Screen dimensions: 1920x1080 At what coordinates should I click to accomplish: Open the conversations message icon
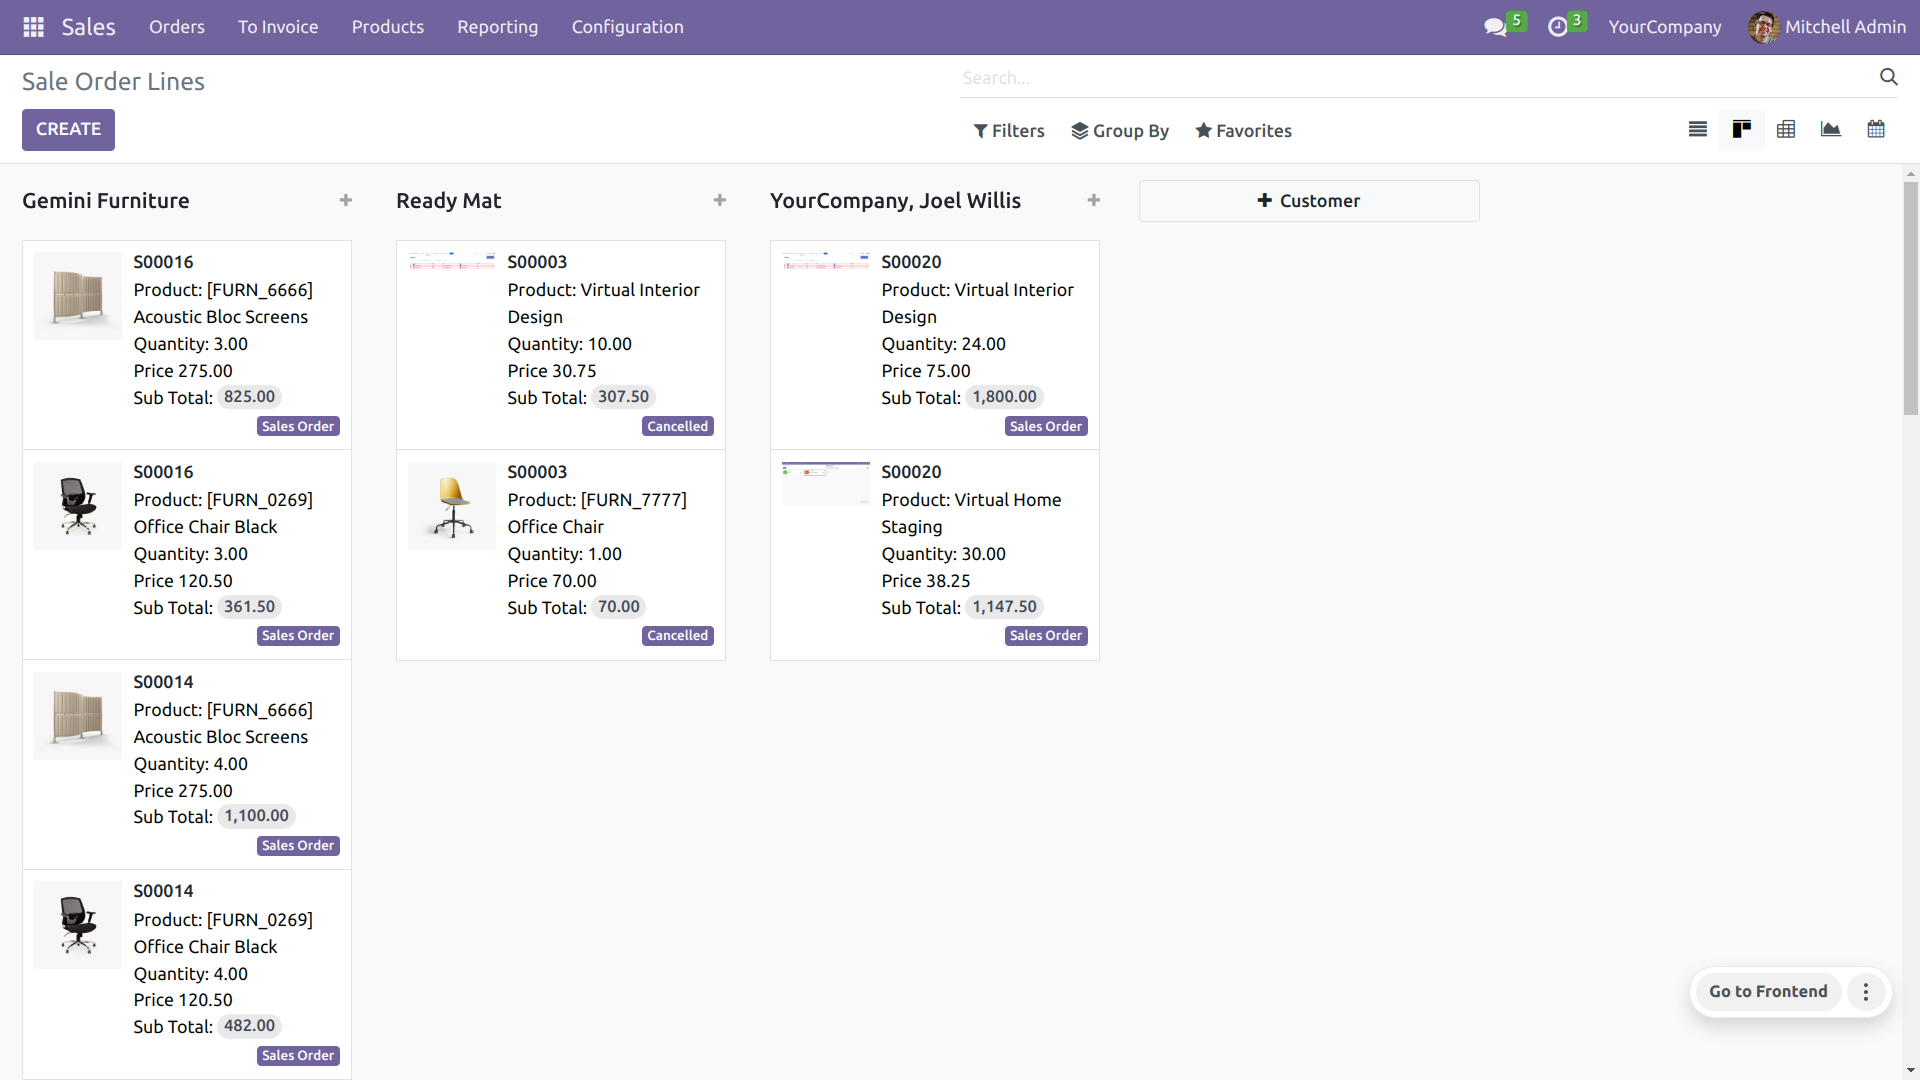[1495, 27]
